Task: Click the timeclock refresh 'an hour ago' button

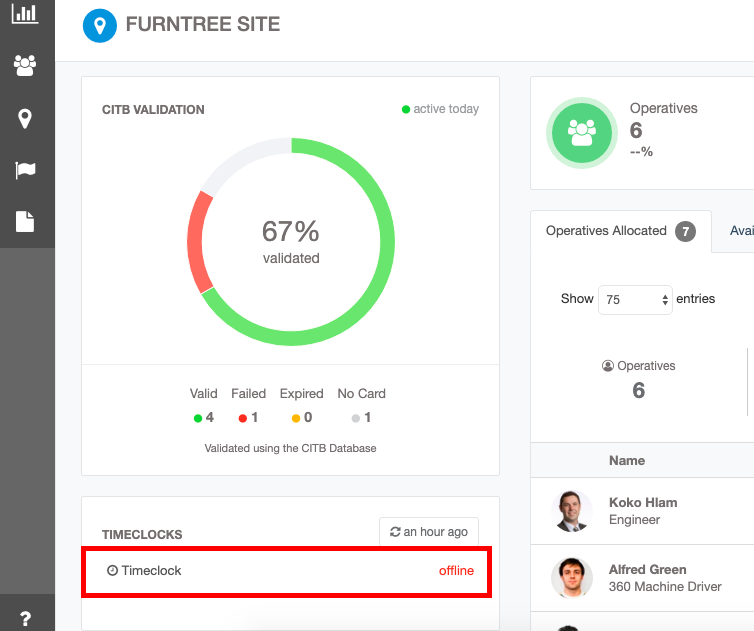Action: click(x=429, y=532)
